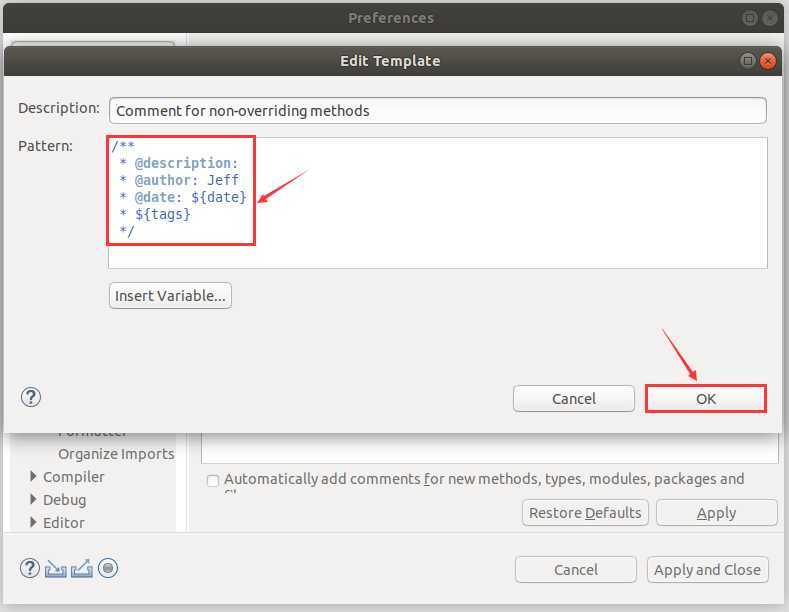Image resolution: width=789 pixels, height=612 pixels.
Task: Click the ${tags} variable in pattern
Action: tap(163, 214)
